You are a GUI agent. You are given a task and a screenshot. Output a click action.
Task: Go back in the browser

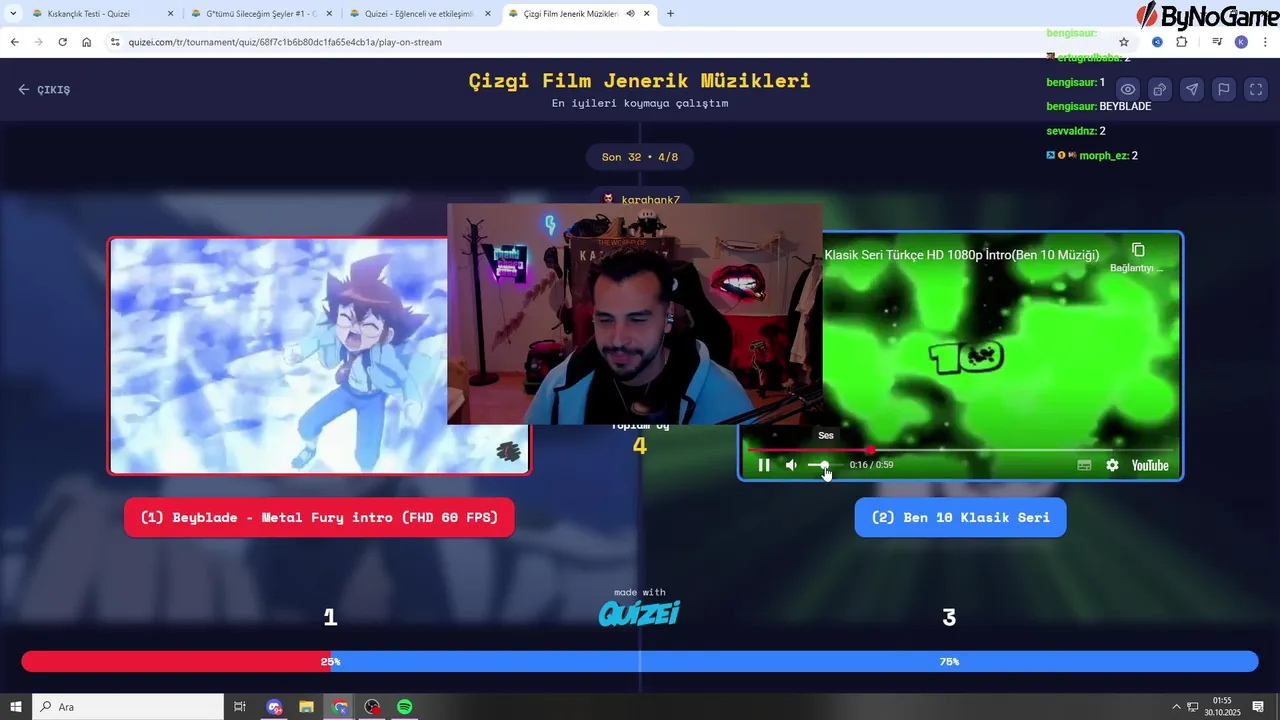pyautogui.click(x=14, y=42)
